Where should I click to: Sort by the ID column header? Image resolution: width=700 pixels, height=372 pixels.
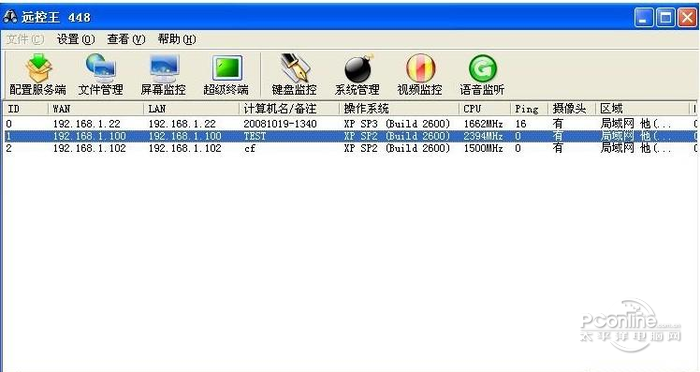click(x=26, y=109)
